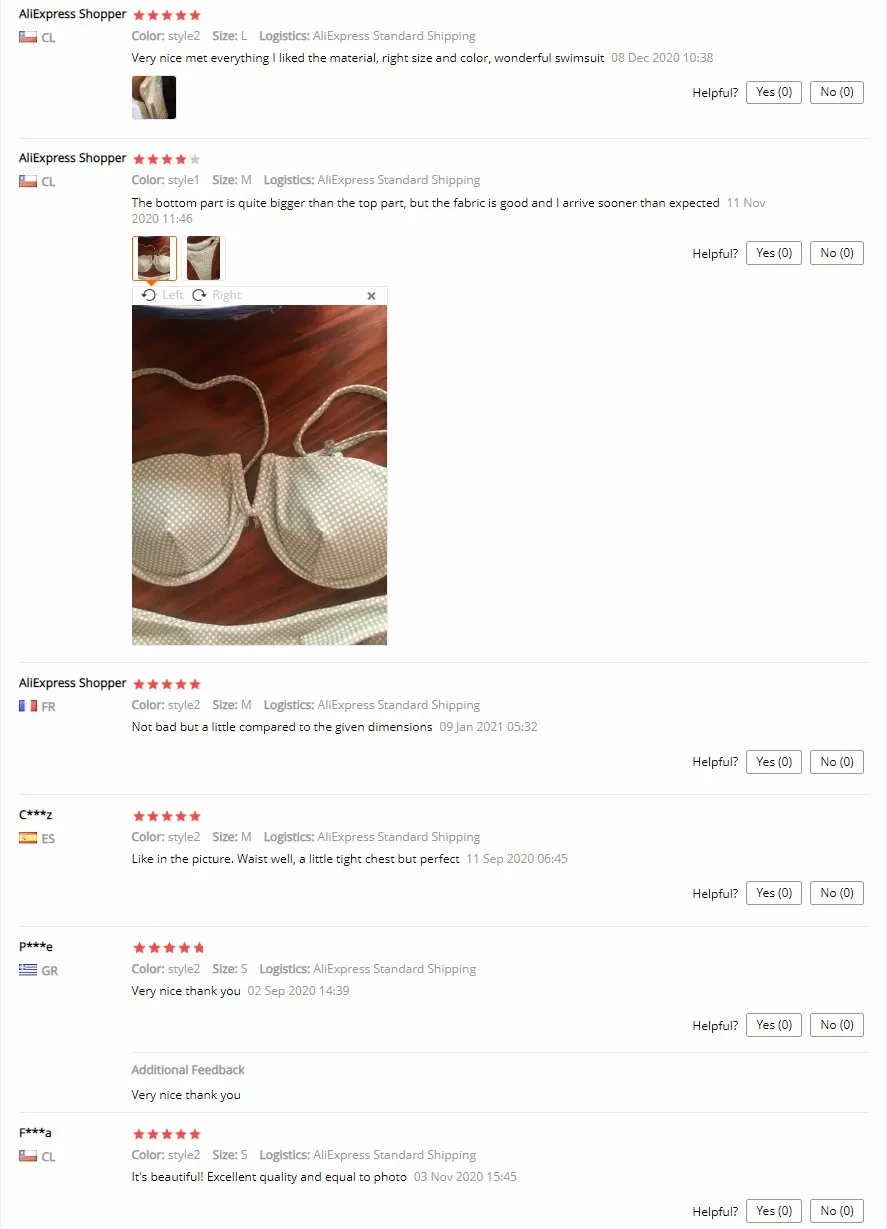The height and width of the screenshot is (1229, 887).
Task: Vote Yes on the bottom part bigger review
Action: 774,253
